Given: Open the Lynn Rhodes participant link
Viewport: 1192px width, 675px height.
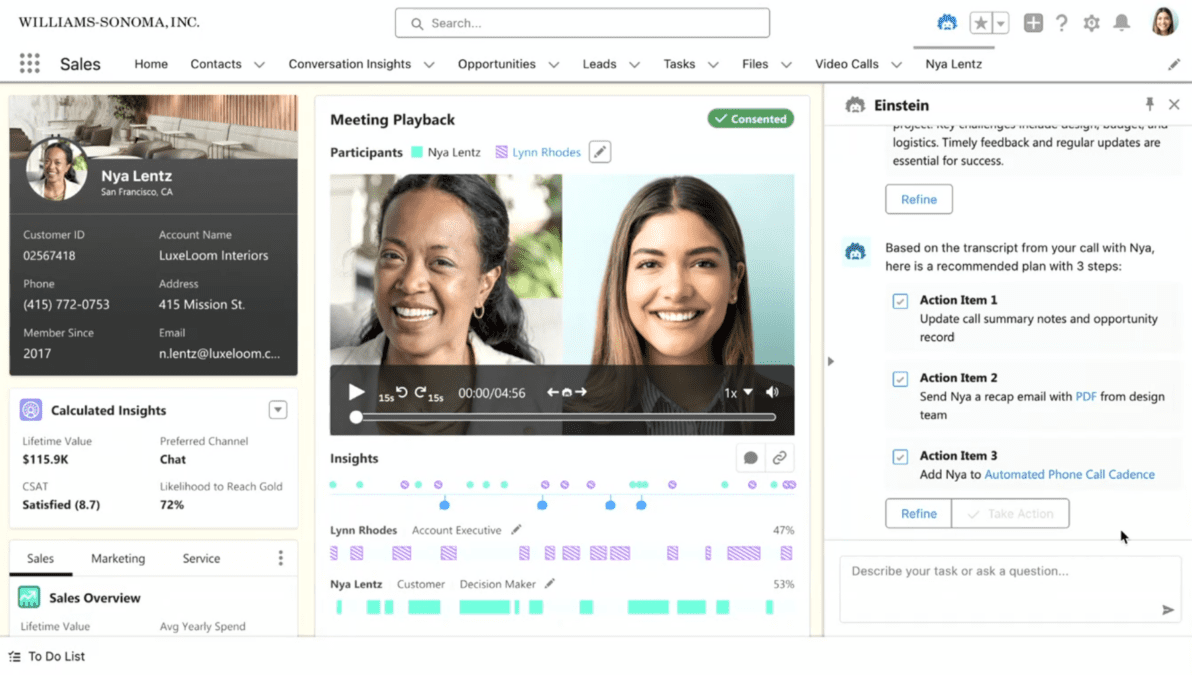Looking at the screenshot, I should [x=546, y=152].
